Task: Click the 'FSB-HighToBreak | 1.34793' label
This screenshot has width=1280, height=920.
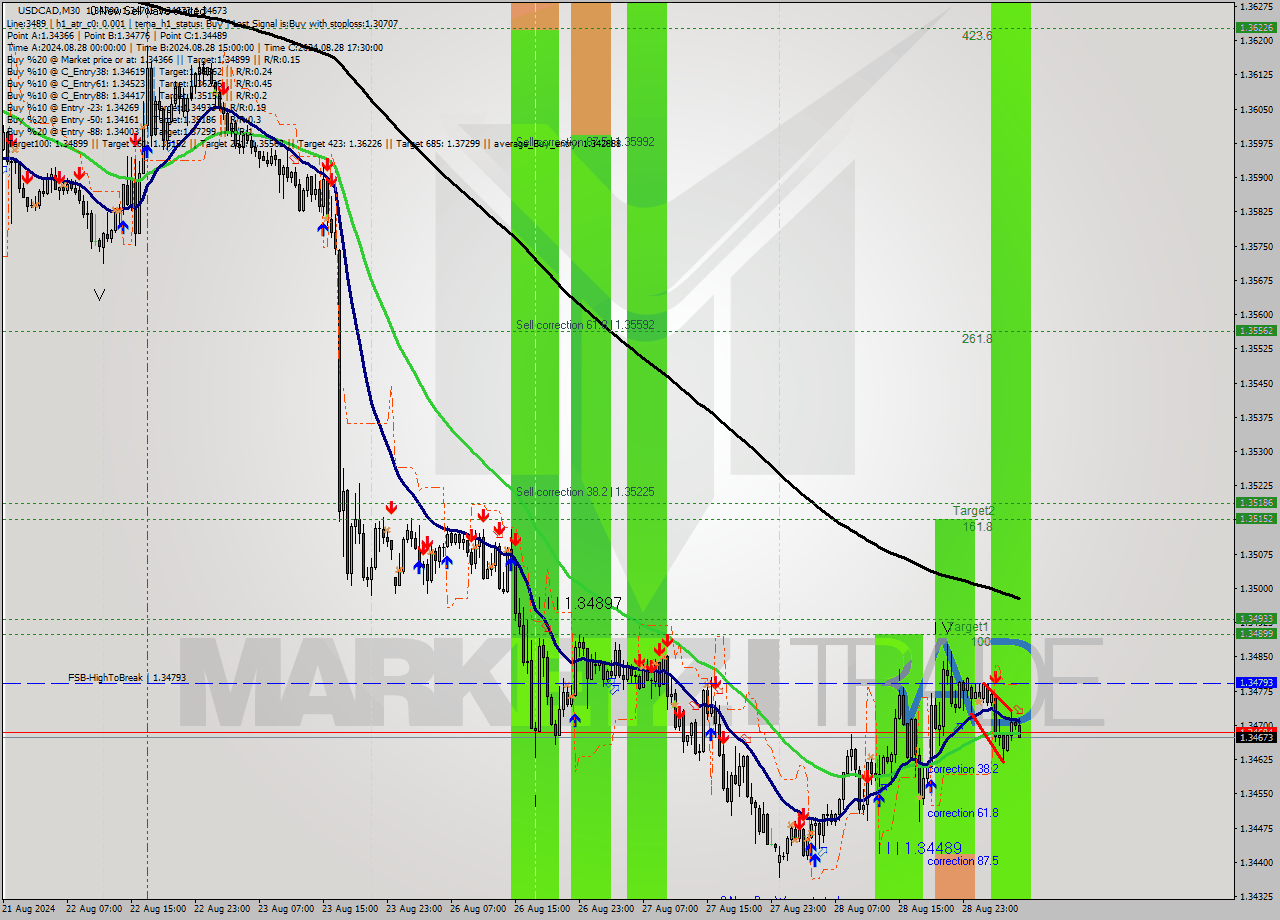Action: [x=127, y=678]
